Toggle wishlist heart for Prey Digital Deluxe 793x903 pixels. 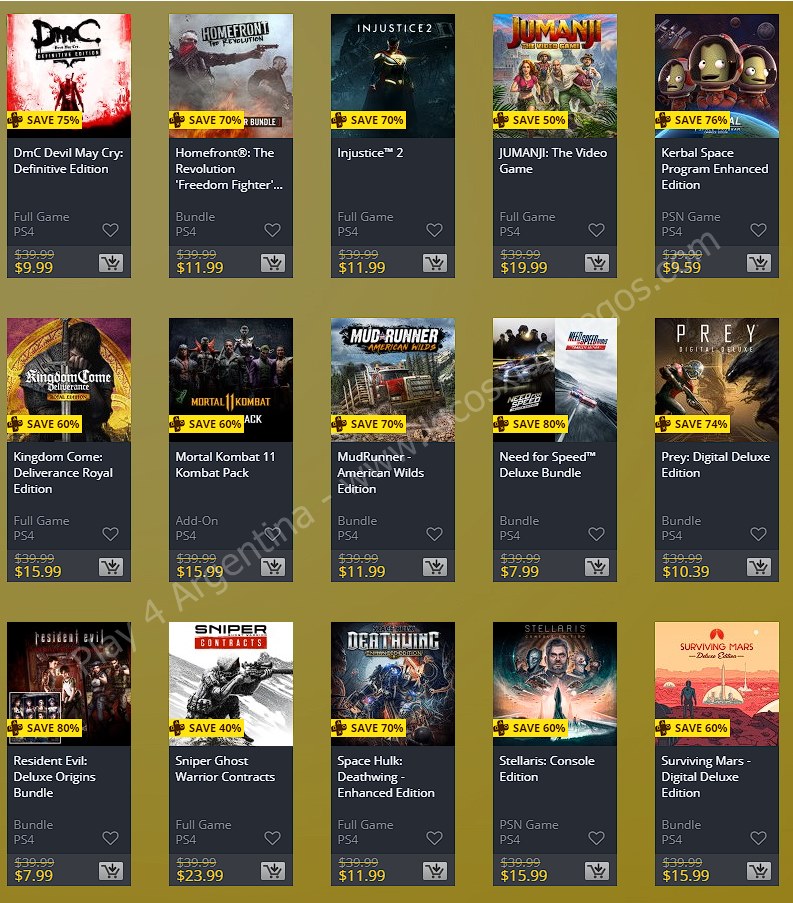pos(758,534)
